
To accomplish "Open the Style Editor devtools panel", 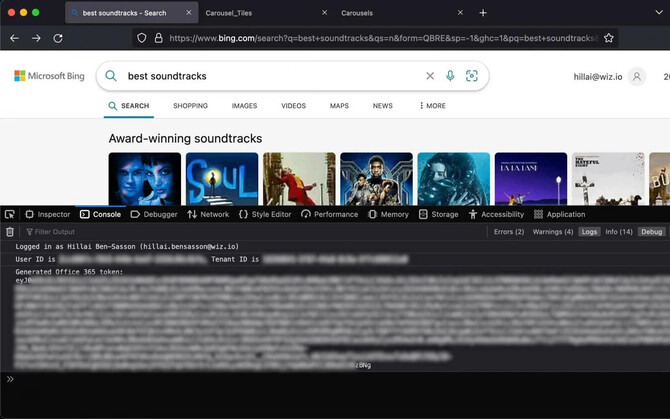I will (265, 214).
